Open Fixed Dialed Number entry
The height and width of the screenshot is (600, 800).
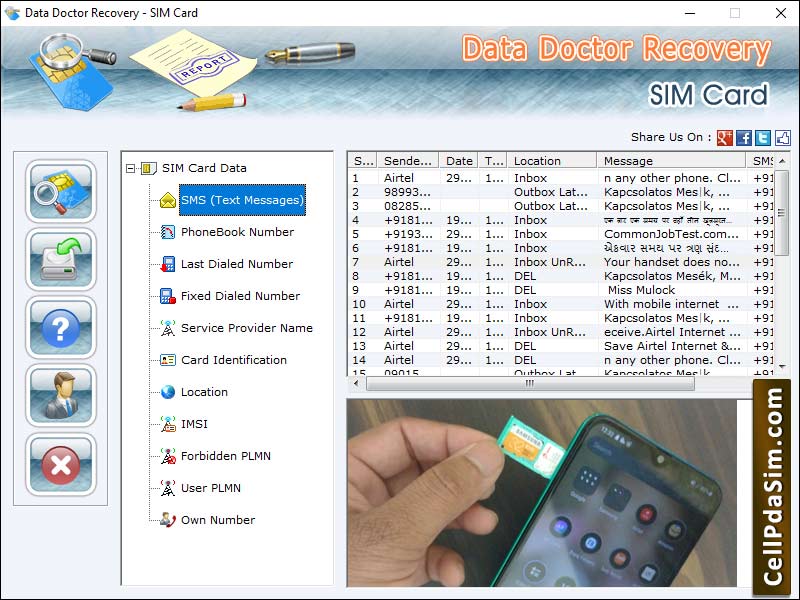pos(240,296)
